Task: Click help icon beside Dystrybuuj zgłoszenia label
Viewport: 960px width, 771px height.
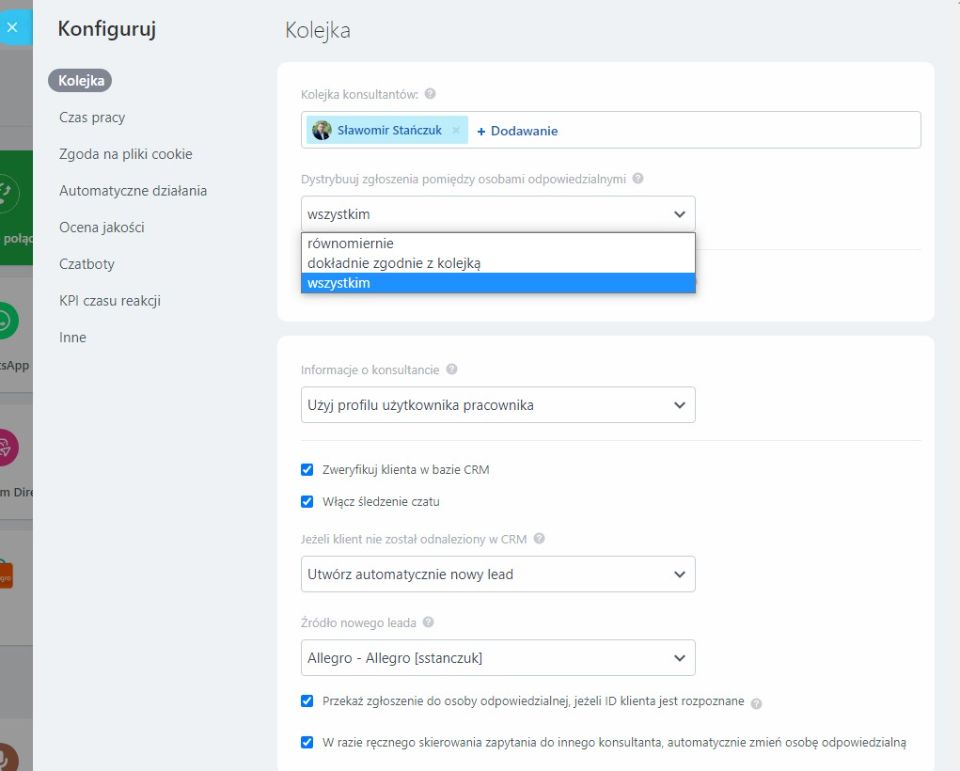Action: click(638, 179)
